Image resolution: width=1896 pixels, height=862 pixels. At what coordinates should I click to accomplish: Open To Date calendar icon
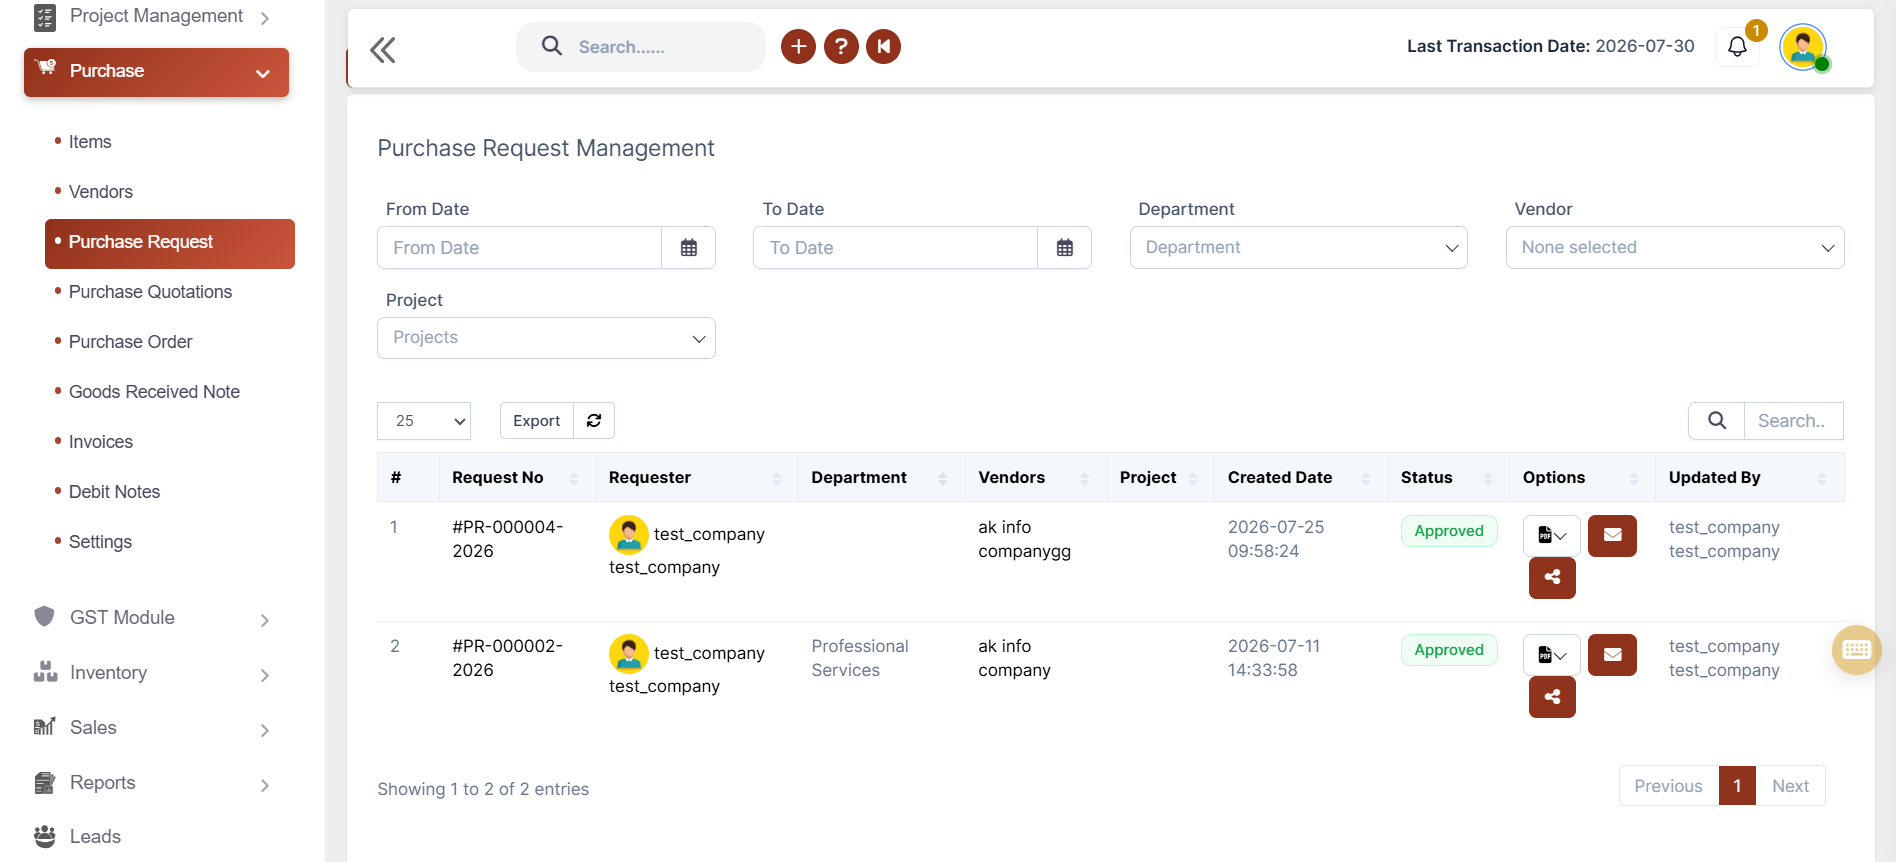pos(1065,248)
